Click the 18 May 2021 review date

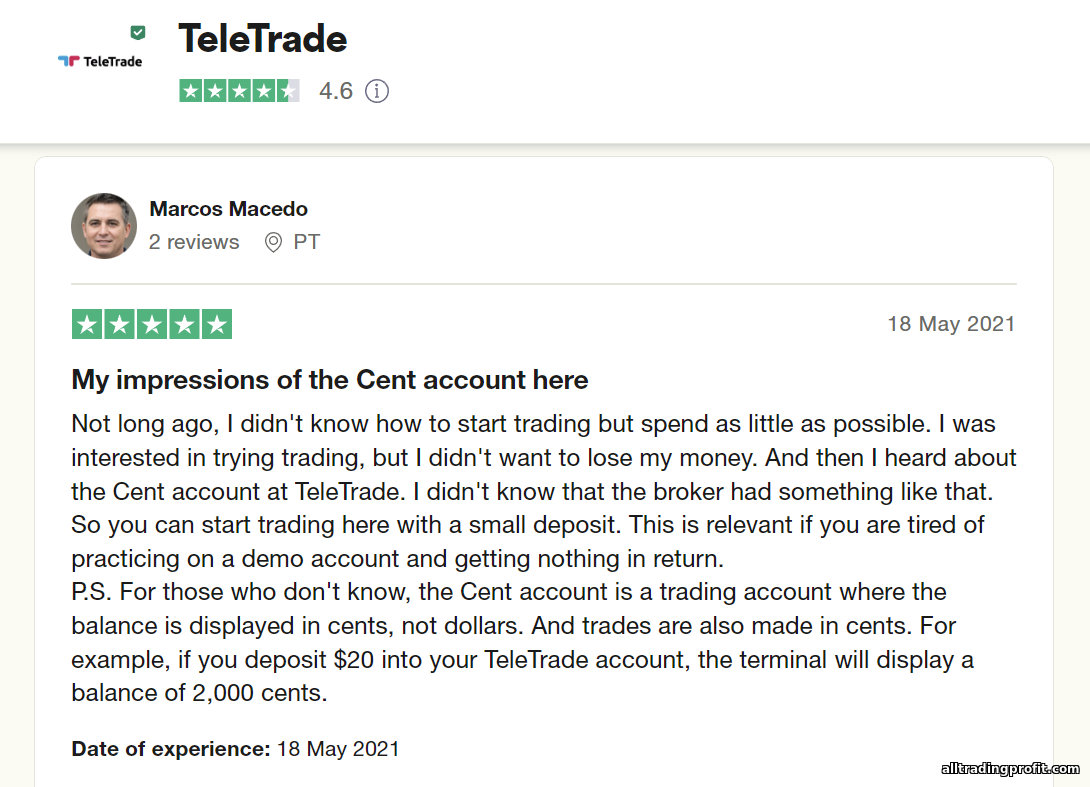[951, 324]
